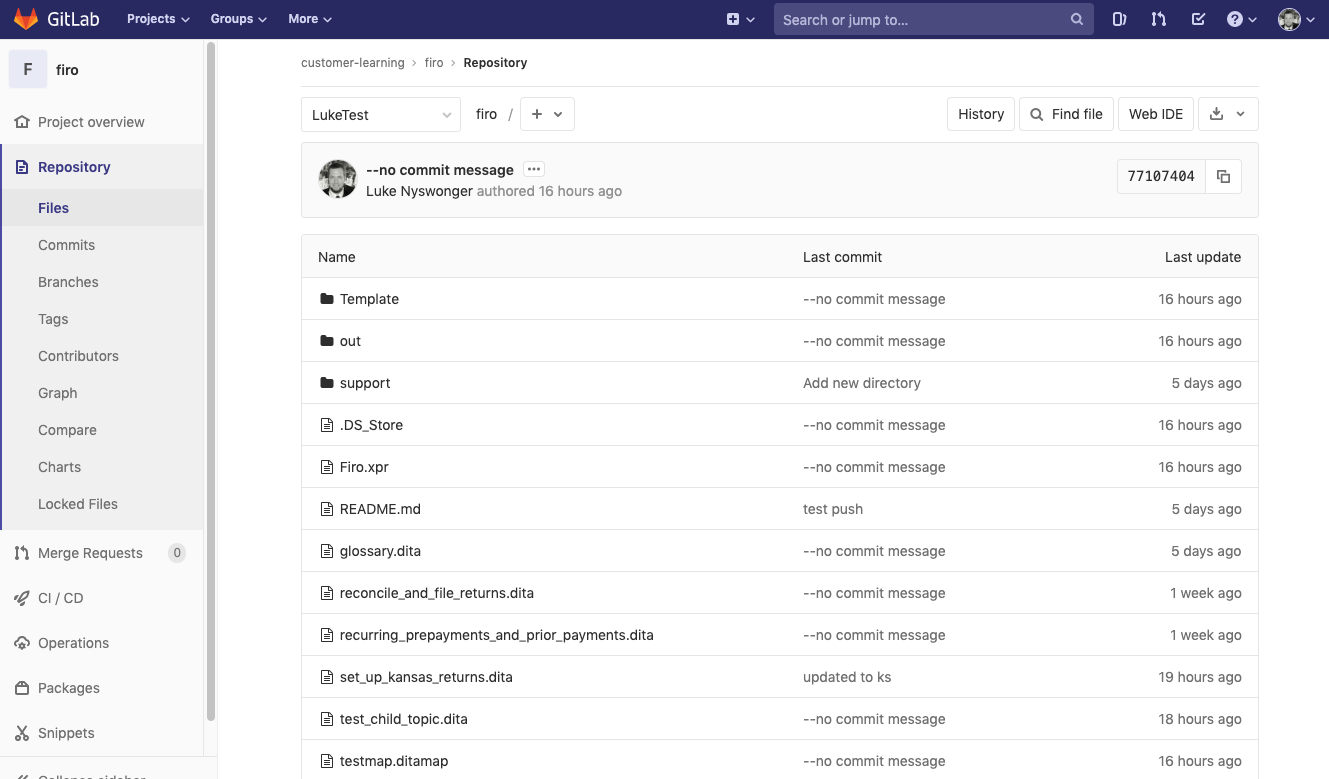Open the add-to-tree plus dropdown
The height and width of the screenshot is (779, 1329).
[x=547, y=114]
